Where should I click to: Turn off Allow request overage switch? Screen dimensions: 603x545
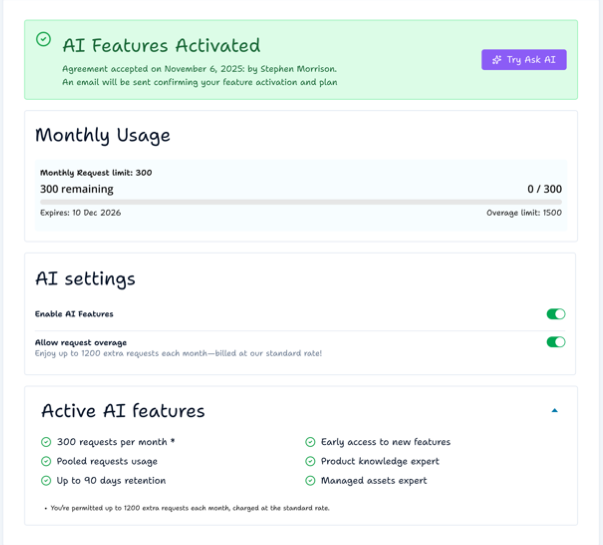click(x=555, y=342)
